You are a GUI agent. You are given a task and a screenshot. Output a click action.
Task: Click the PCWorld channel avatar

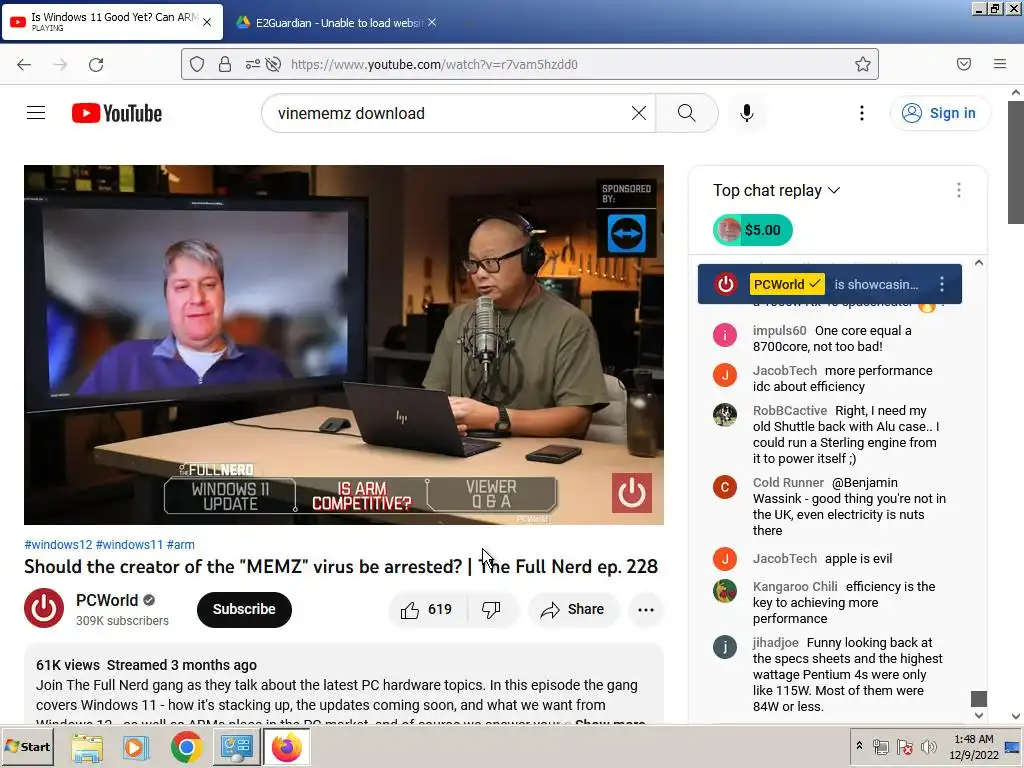tap(44, 608)
